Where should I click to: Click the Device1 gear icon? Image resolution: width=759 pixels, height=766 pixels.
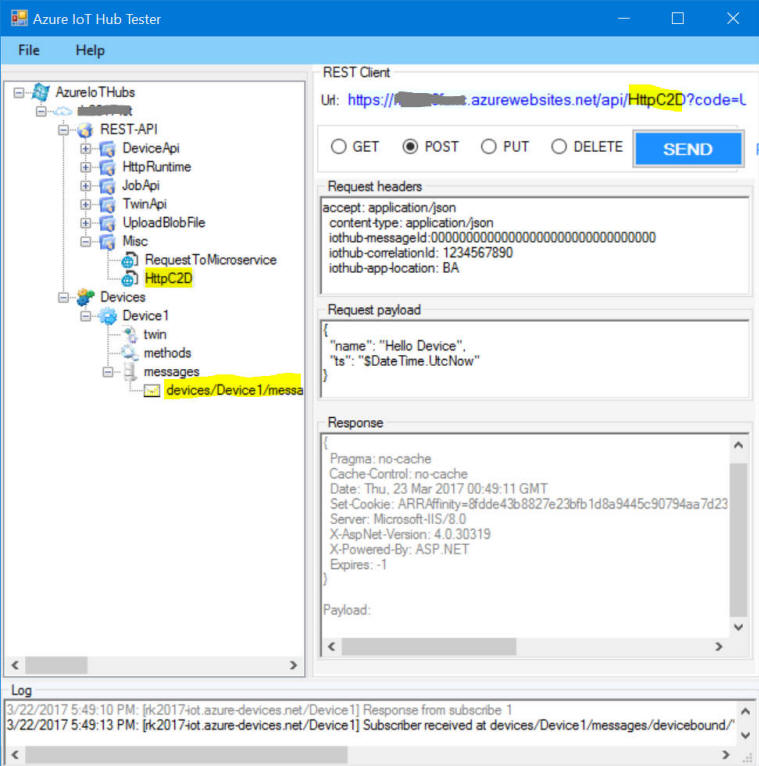107,316
